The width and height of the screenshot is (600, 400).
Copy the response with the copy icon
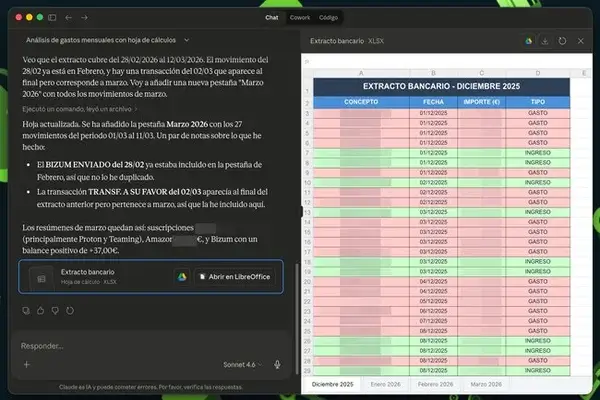tap(26, 310)
